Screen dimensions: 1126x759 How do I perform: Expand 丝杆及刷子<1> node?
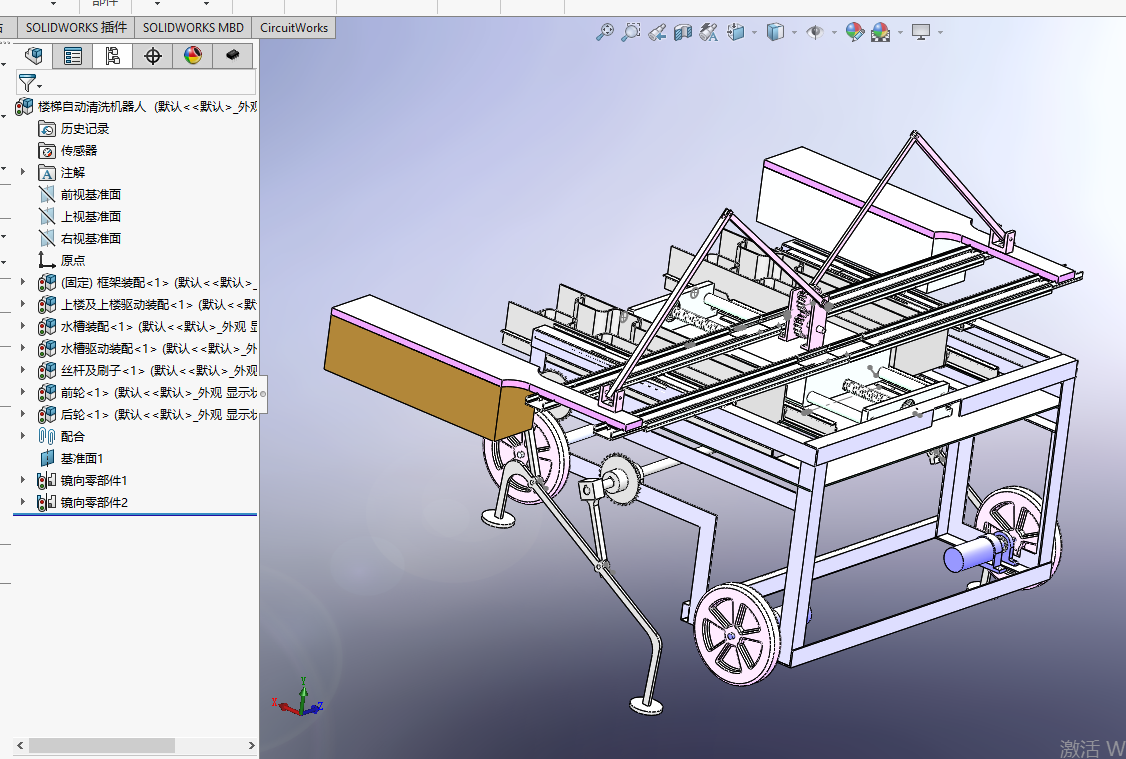coord(23,371)
